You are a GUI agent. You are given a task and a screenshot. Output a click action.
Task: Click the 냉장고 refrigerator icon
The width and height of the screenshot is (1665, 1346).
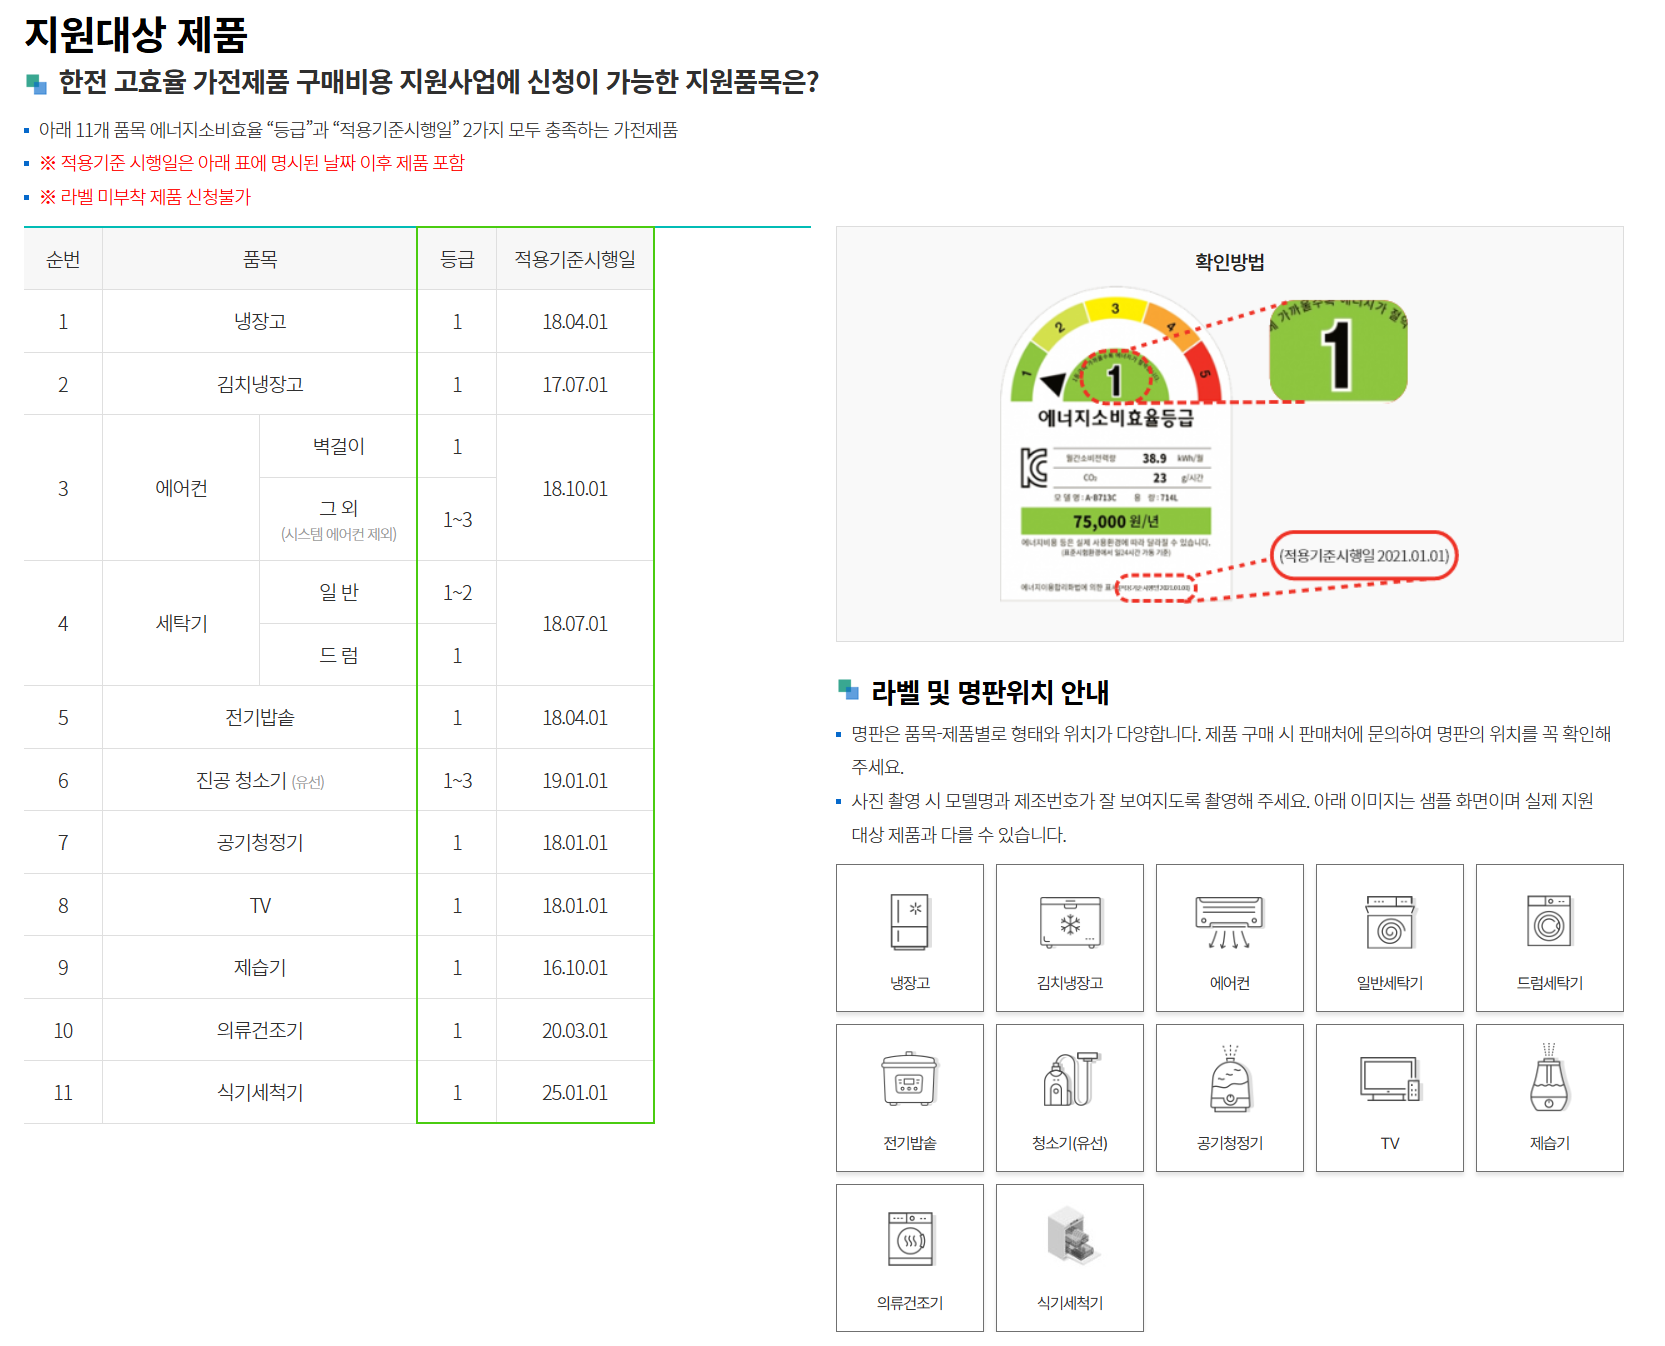(909, 935)
